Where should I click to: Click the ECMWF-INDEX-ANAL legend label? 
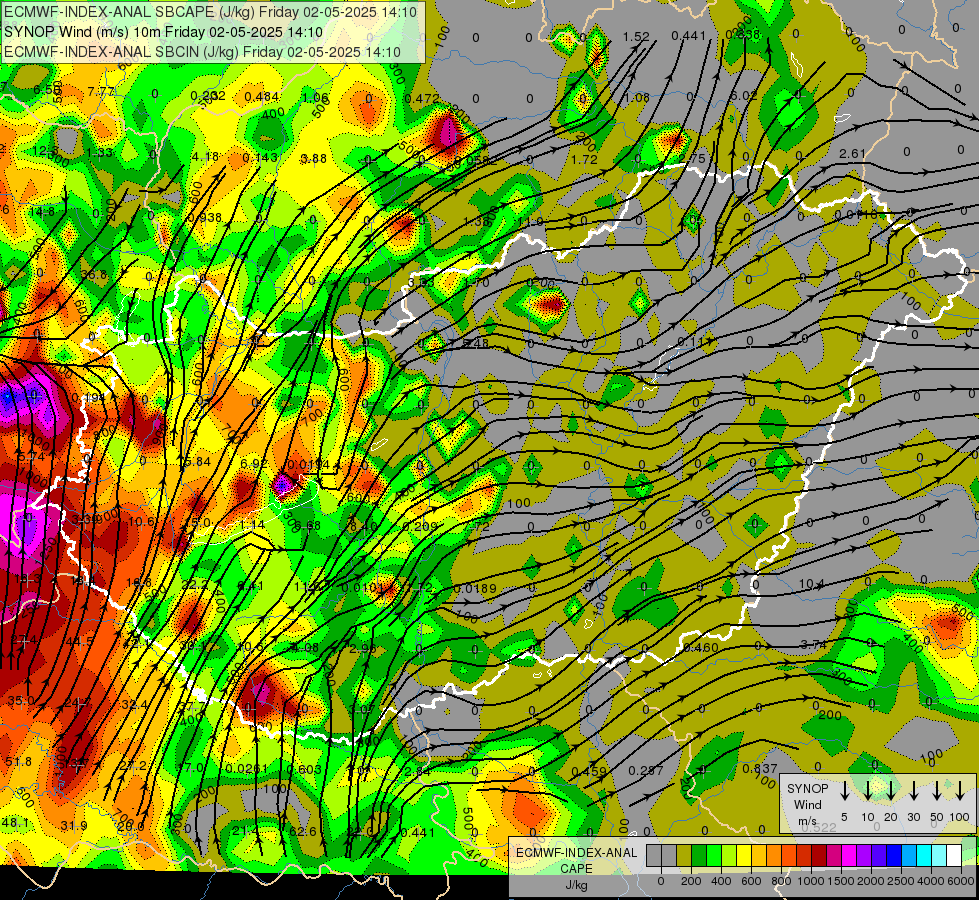pos(577,853)
